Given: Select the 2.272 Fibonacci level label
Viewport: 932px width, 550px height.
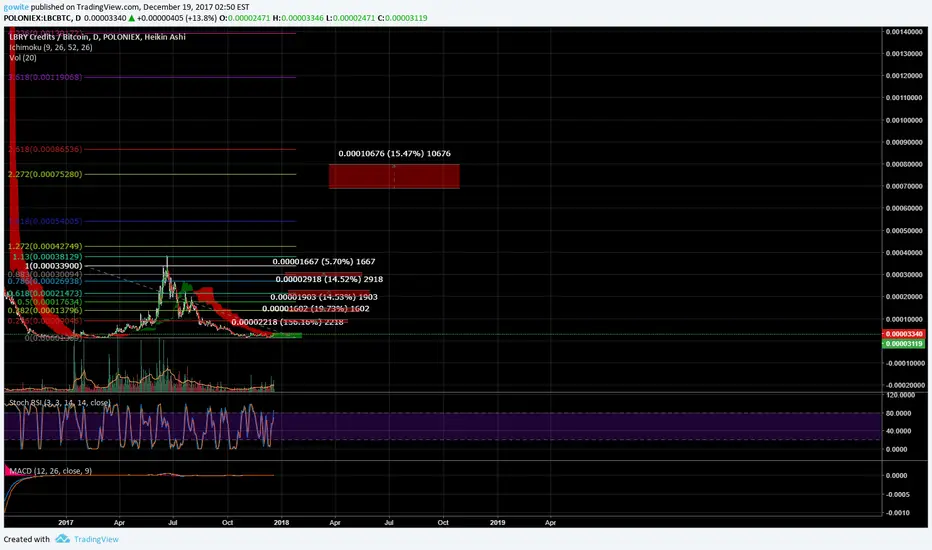Looking at the screenshot, I should (x=45, y=174).
